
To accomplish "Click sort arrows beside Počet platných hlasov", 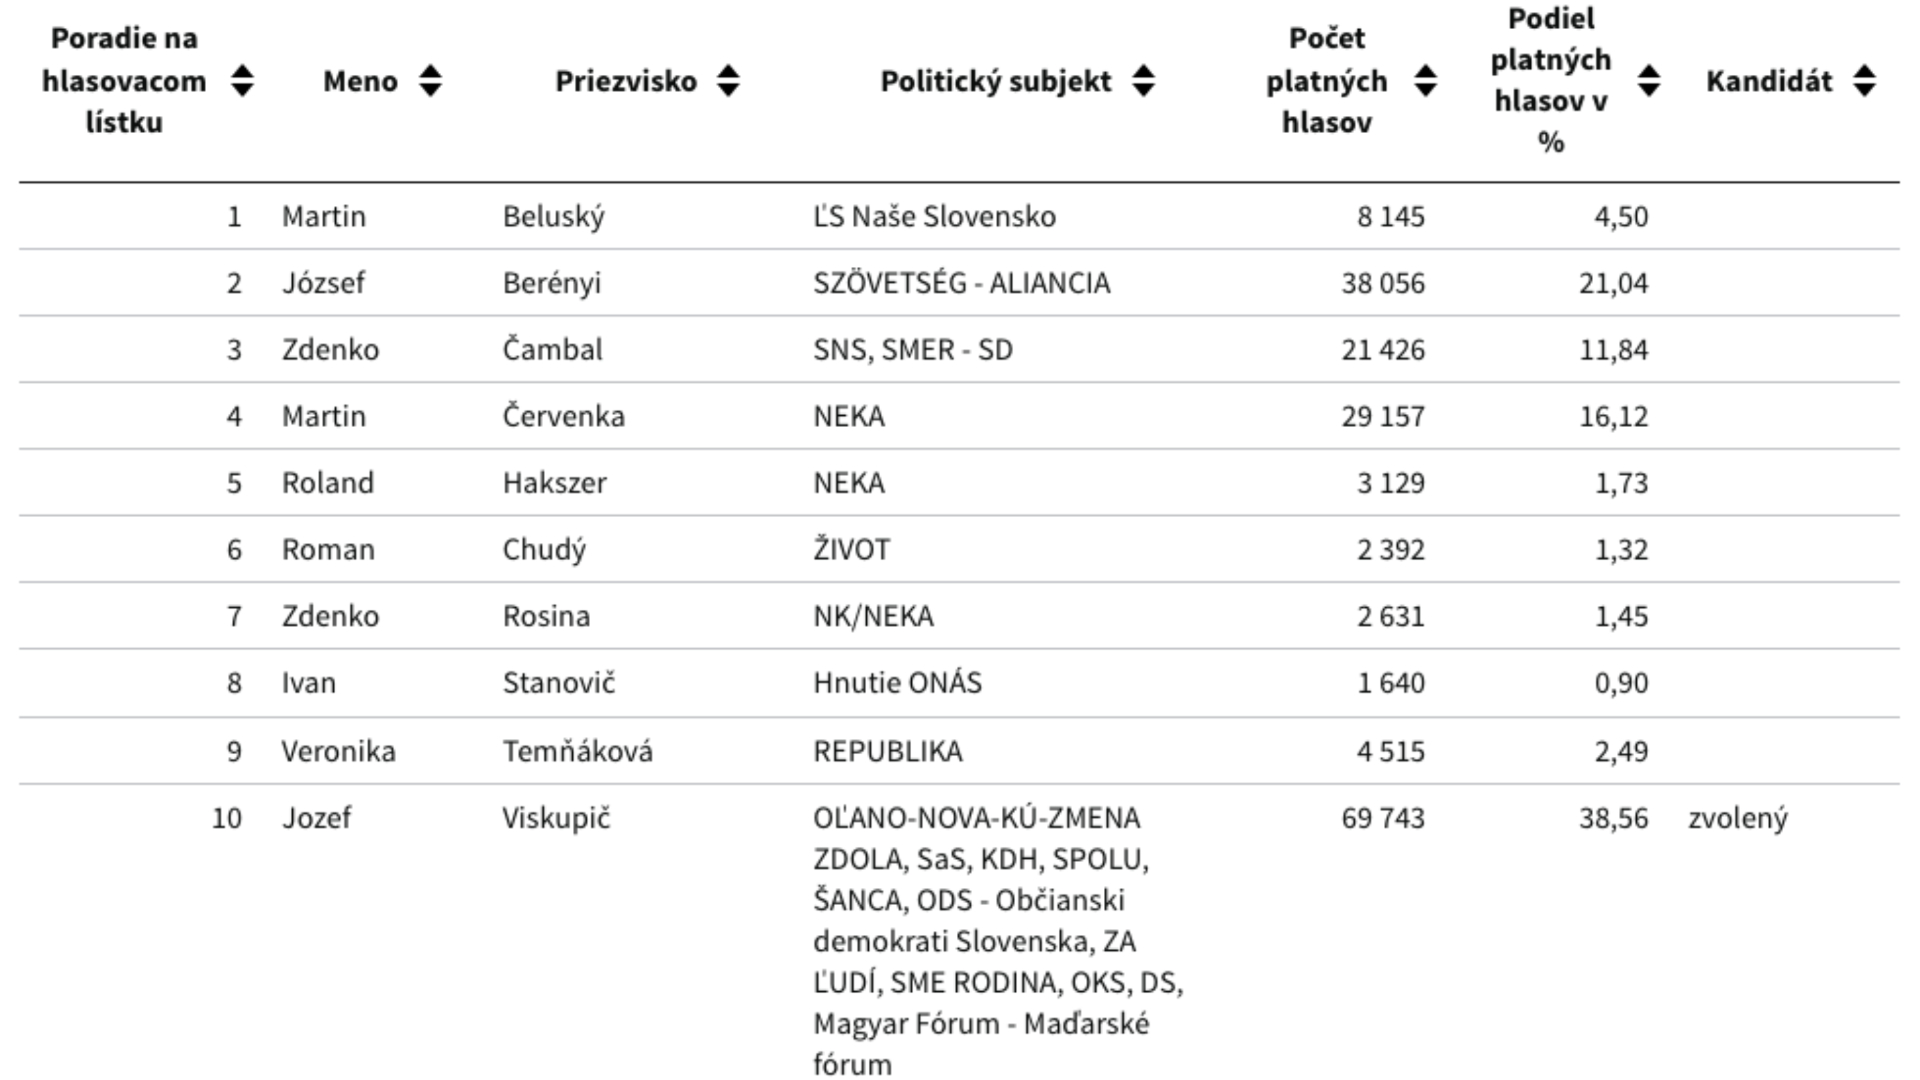I will [x=1426, y=81].
